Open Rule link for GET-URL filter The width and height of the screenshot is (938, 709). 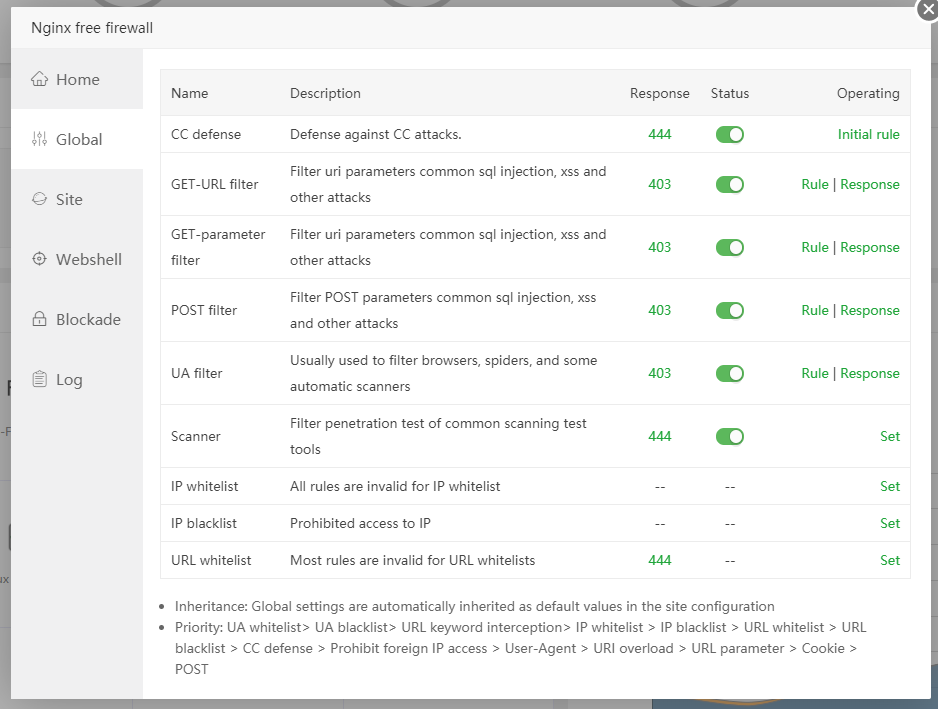point(814,184)
